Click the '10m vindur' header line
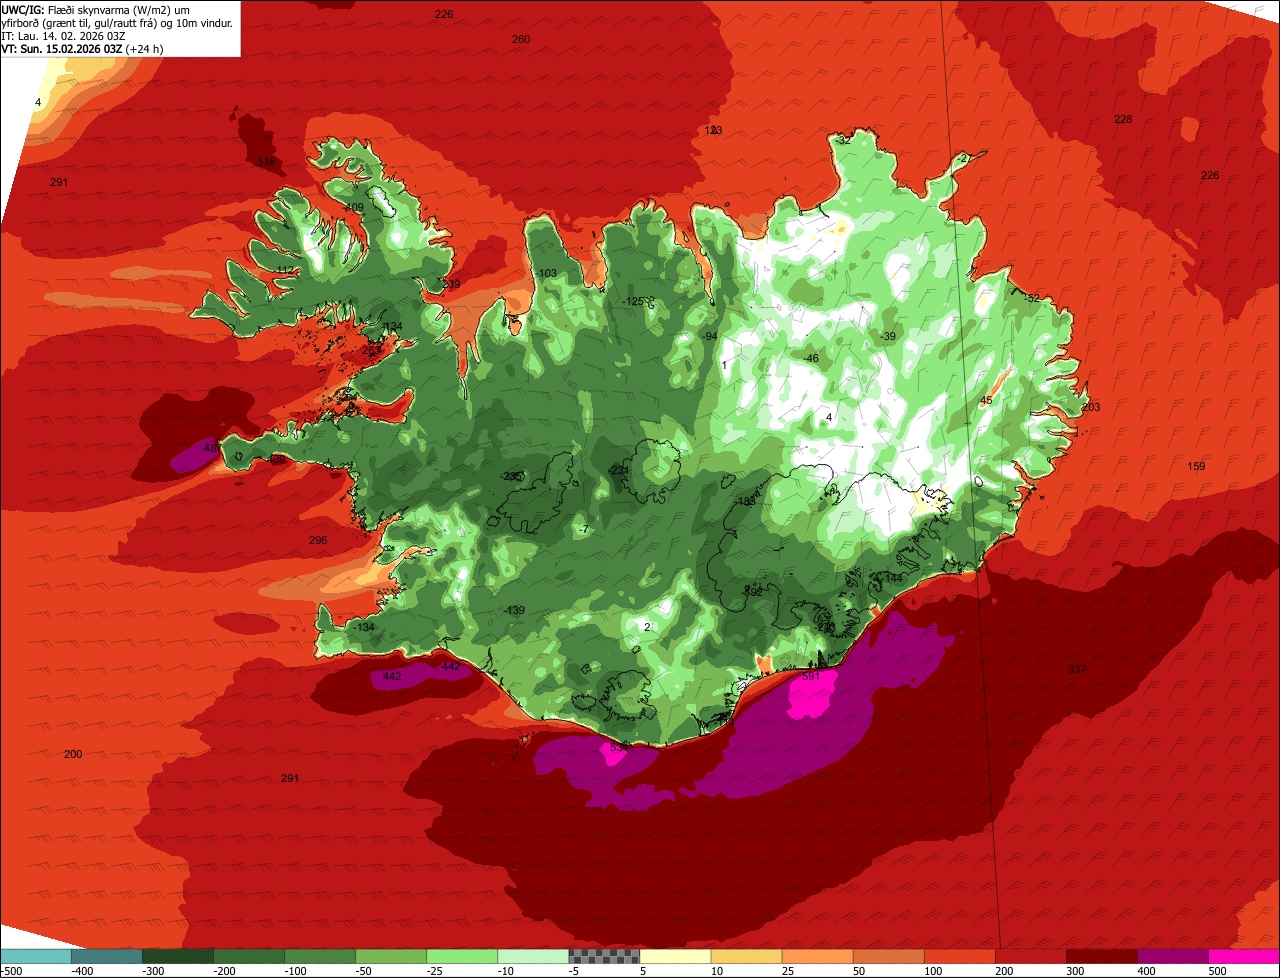 [x=117, y=22]
